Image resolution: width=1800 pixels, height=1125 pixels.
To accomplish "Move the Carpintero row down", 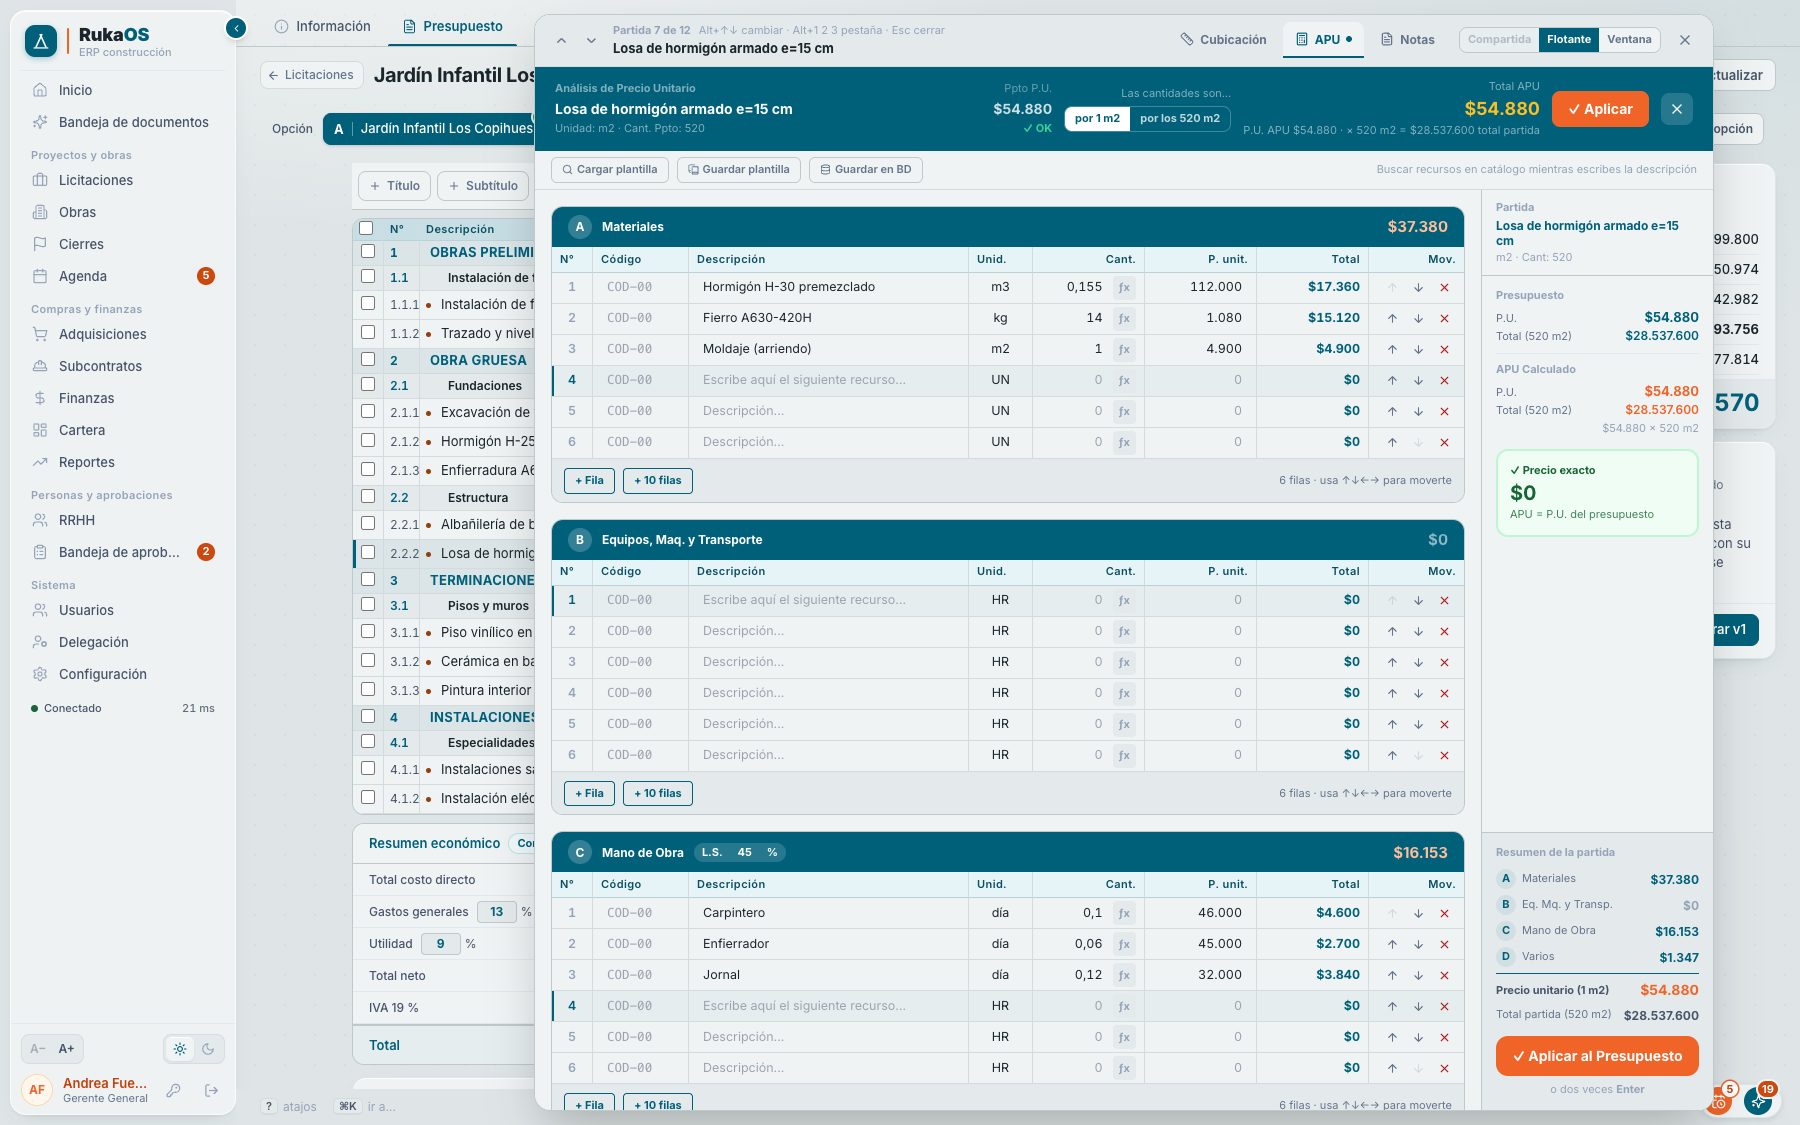I will pos(1418,913).
